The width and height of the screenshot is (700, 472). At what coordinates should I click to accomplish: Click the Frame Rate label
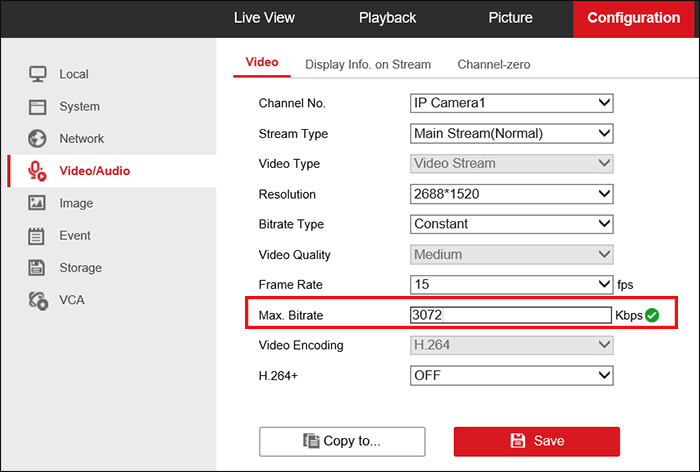click(x=290, y=285)
